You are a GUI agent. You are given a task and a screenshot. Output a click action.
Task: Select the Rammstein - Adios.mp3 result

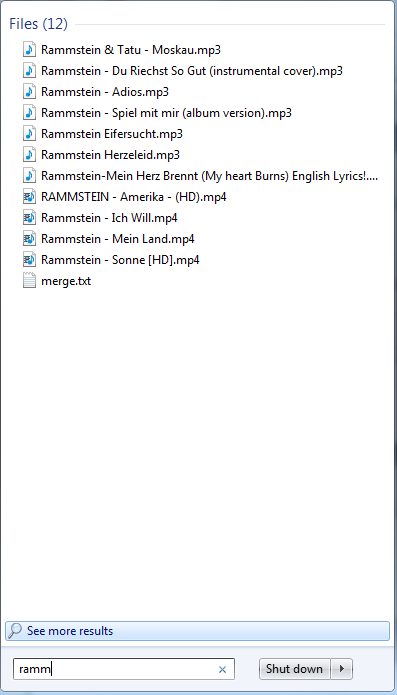[105, 92]
